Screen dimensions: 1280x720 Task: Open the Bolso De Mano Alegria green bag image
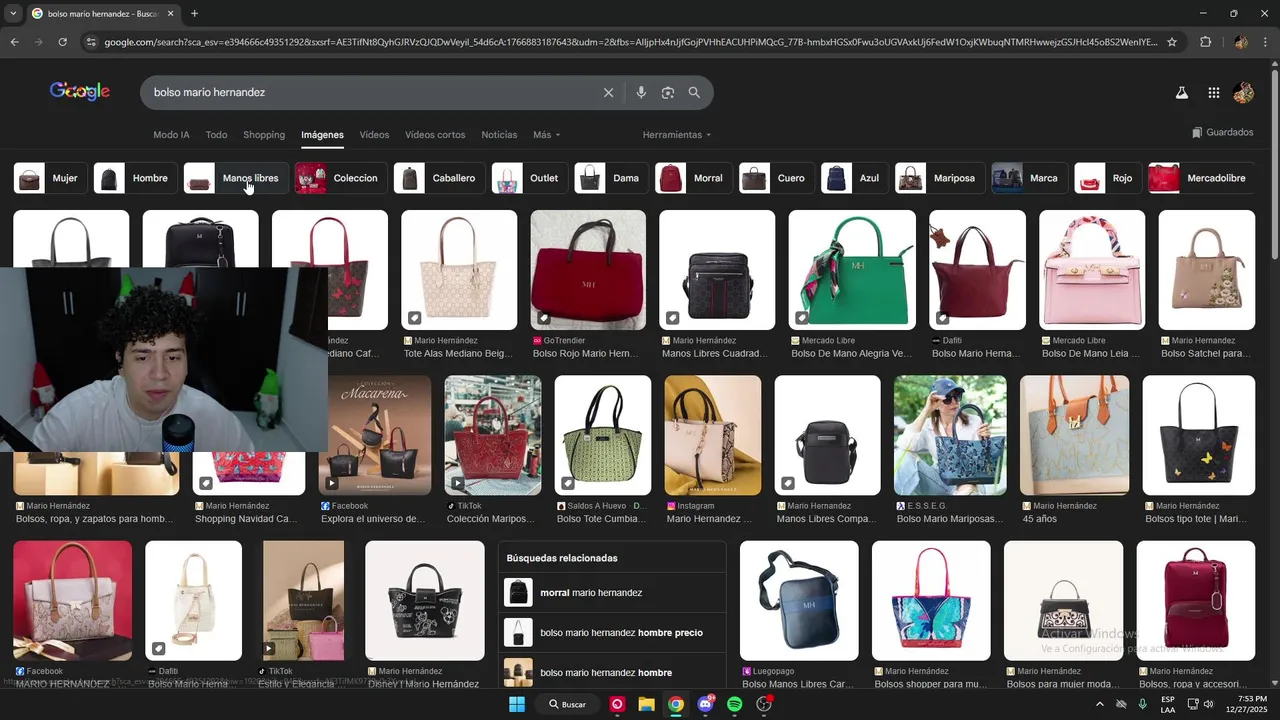point(852,270)
